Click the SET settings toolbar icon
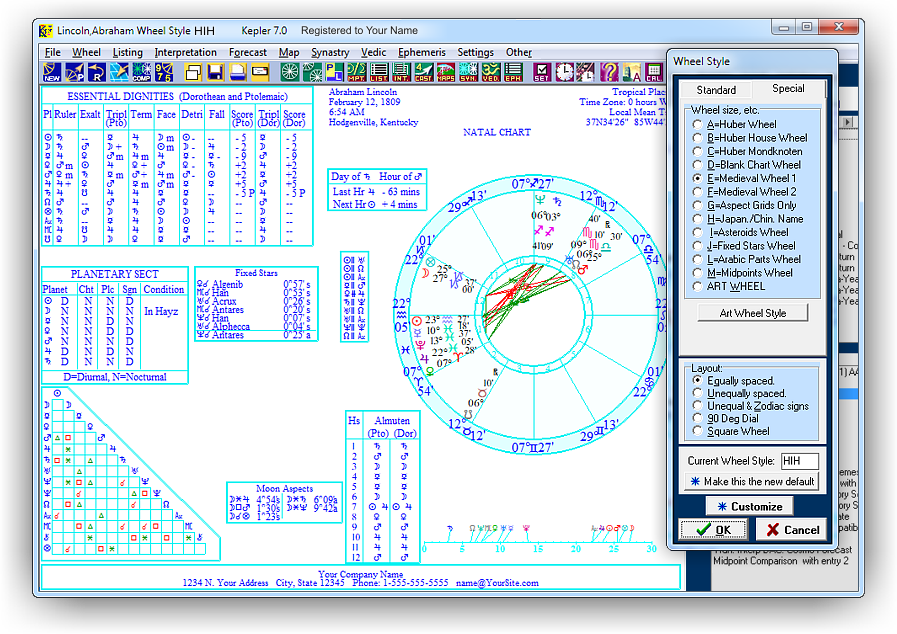Image resolution: width=897 pixels, height=634 pixels. 542,72
